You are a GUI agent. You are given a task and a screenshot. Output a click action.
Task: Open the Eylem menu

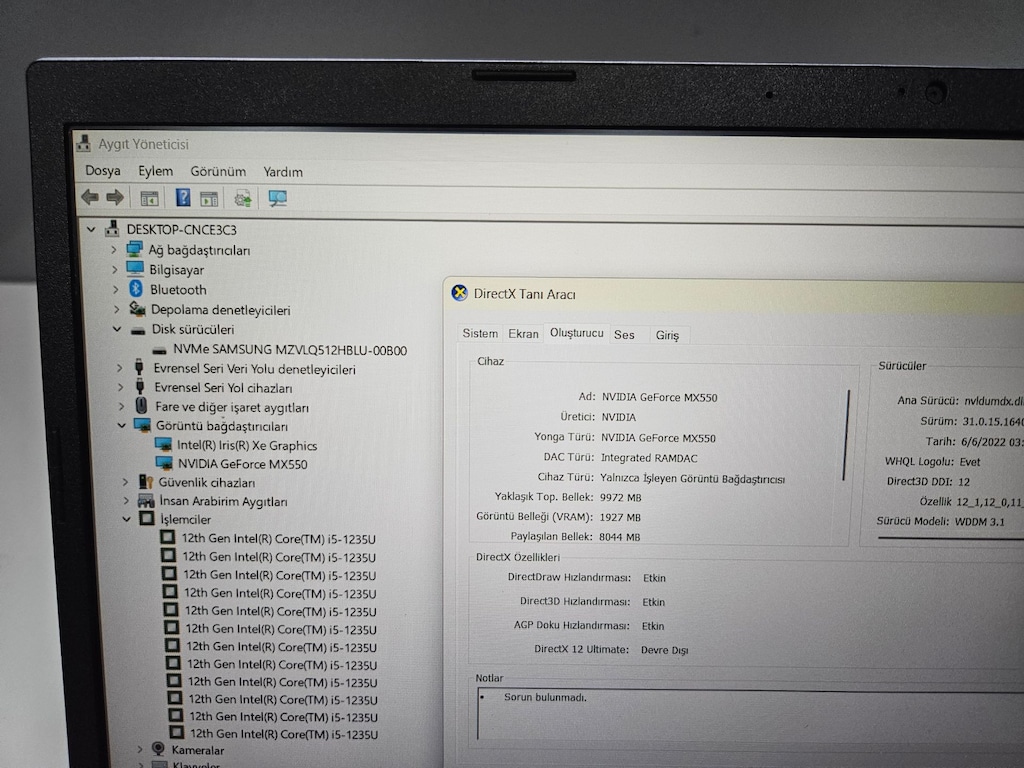[x=155, y=171]
